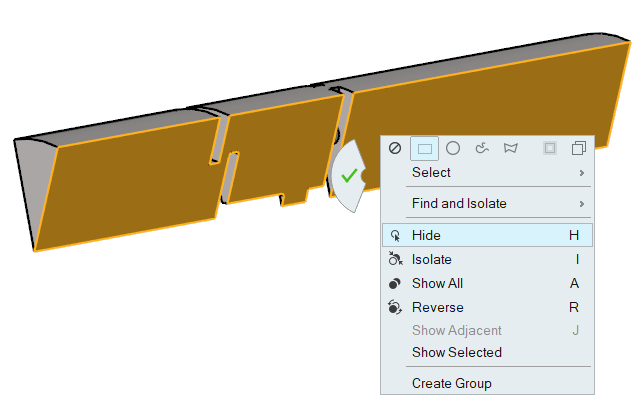Select the middle orange face of the model
This screenshot has height=407, width=640.
282,151
